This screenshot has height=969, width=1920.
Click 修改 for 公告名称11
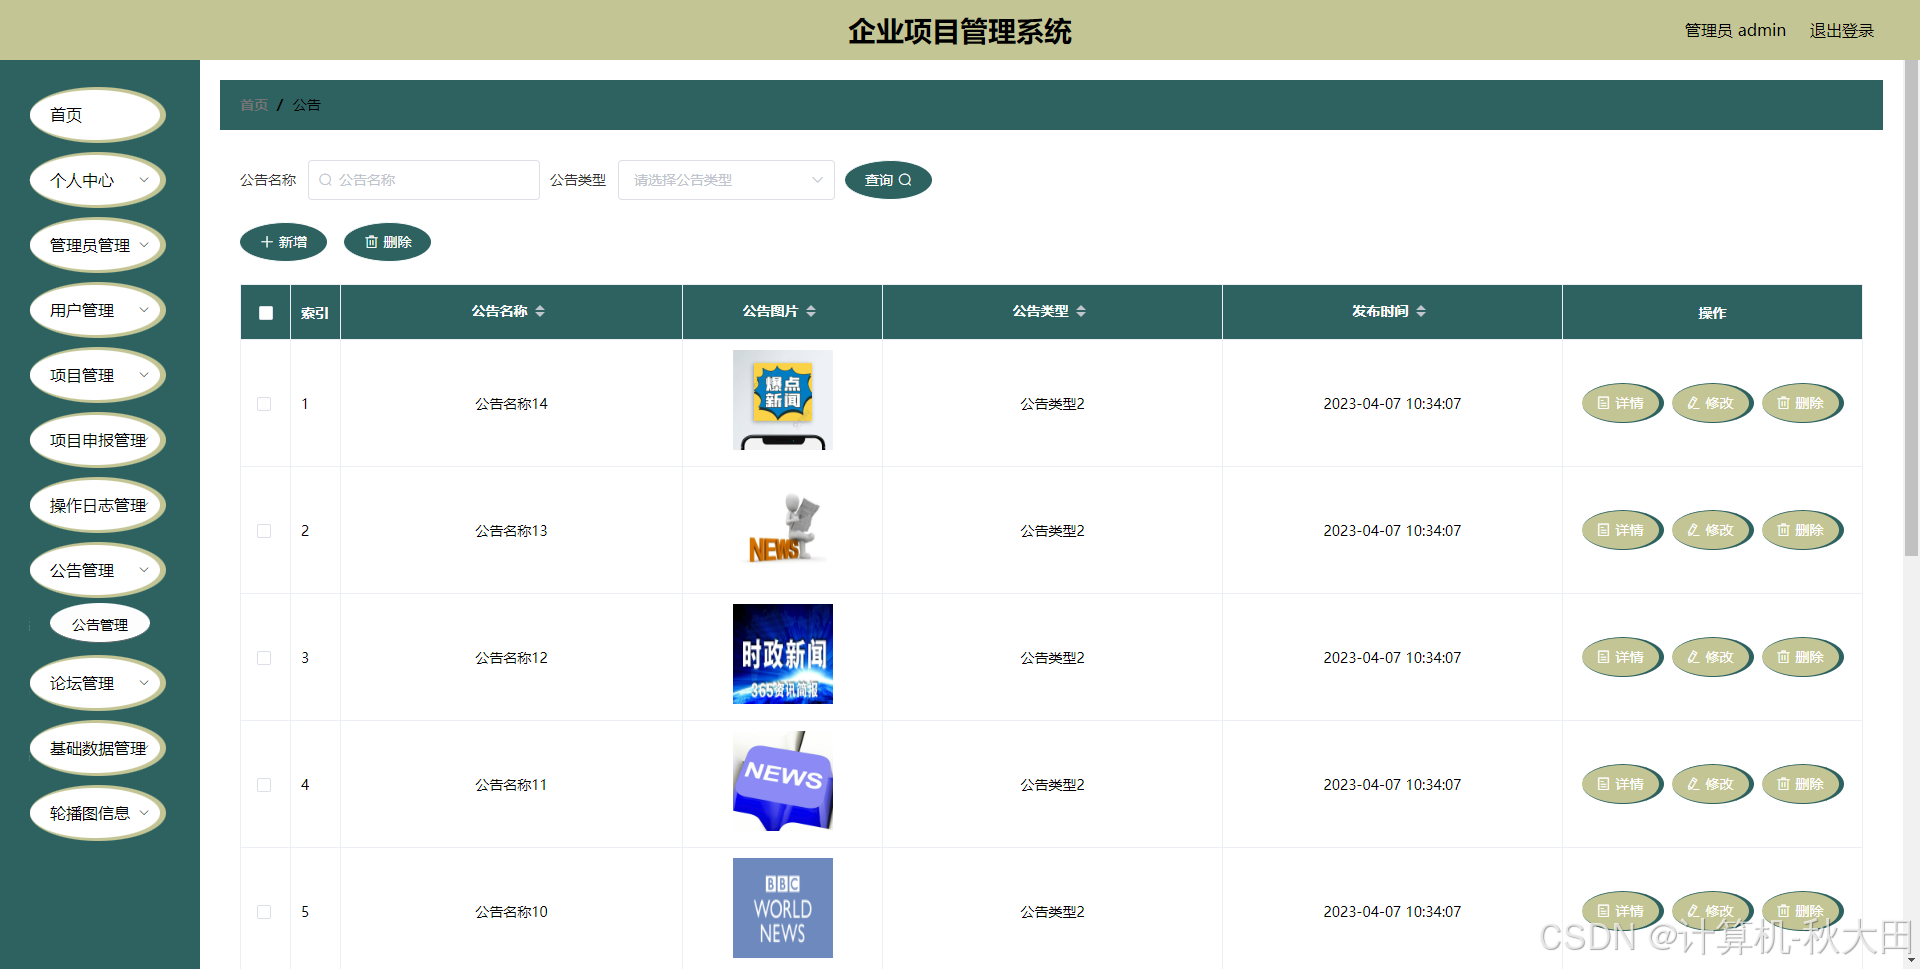[1711, 784]
